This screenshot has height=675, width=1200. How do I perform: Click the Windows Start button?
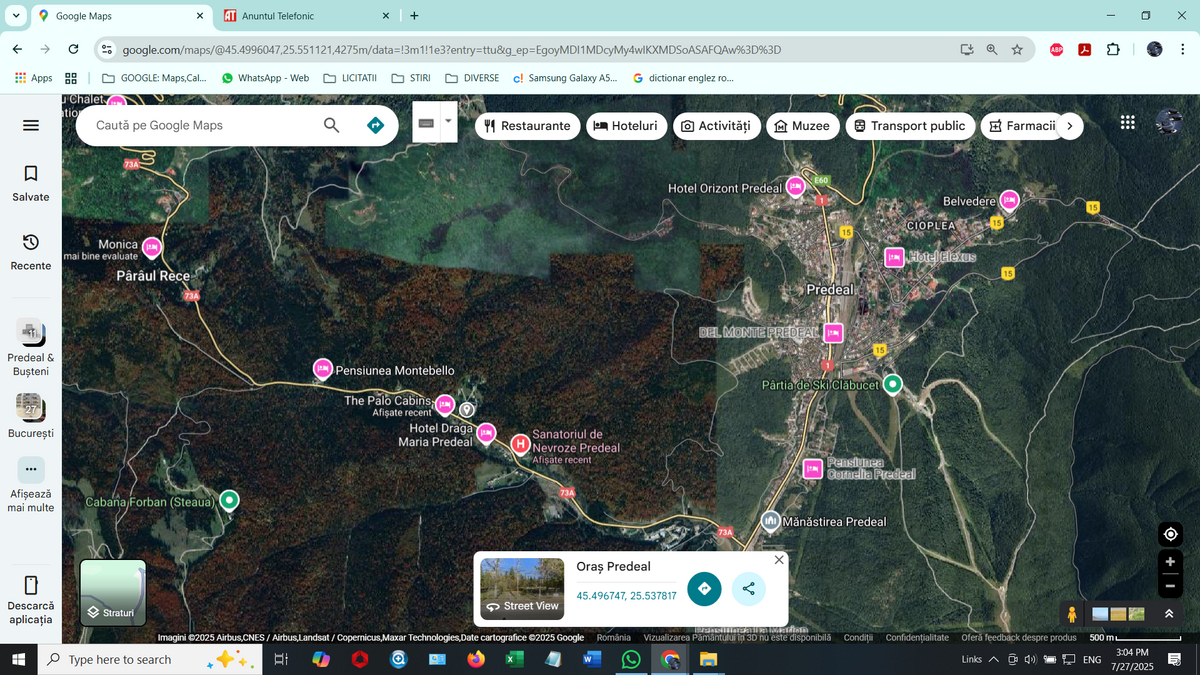pyautogui.click(x=18, y=659)
